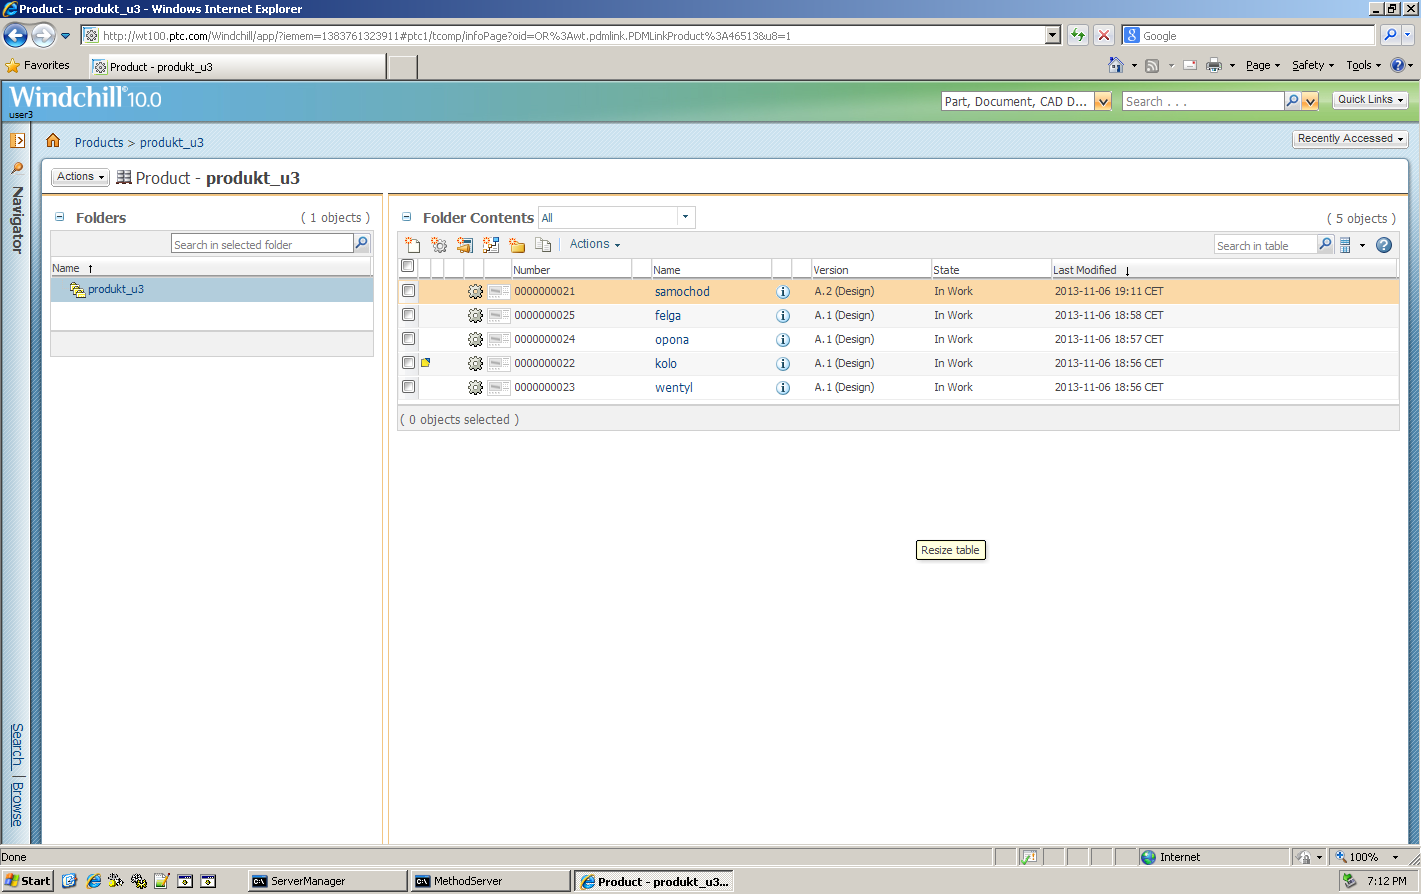Image resolution: width=1421 pixels, height=894 pixels.
Task: Toggle the select-all checkbox in table header
Action: click(407, 266)
